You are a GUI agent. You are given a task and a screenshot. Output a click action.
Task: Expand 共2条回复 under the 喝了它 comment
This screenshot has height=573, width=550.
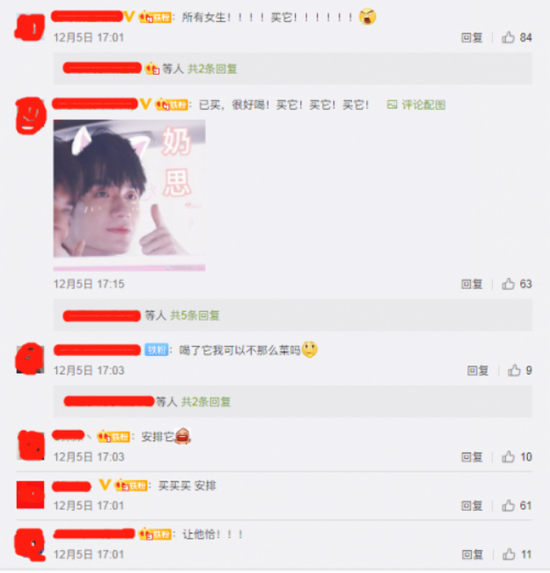pyautogui.click(x=206, y=402)
